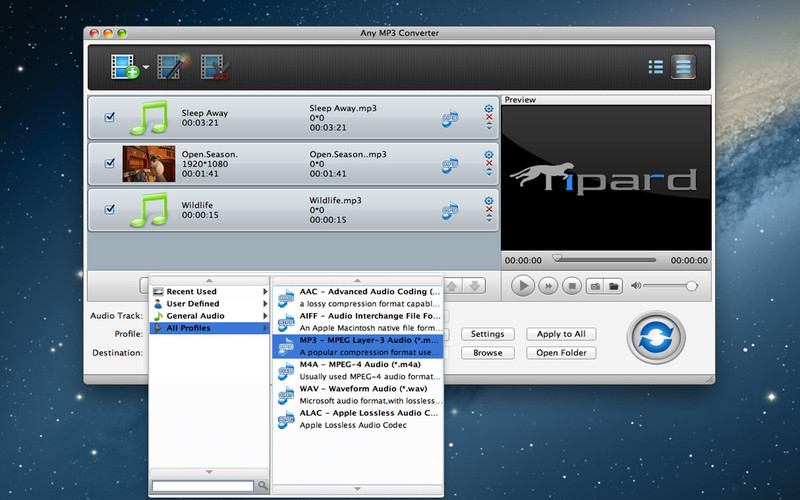
Task: Open the User Defined profile category
Action: 210,304
